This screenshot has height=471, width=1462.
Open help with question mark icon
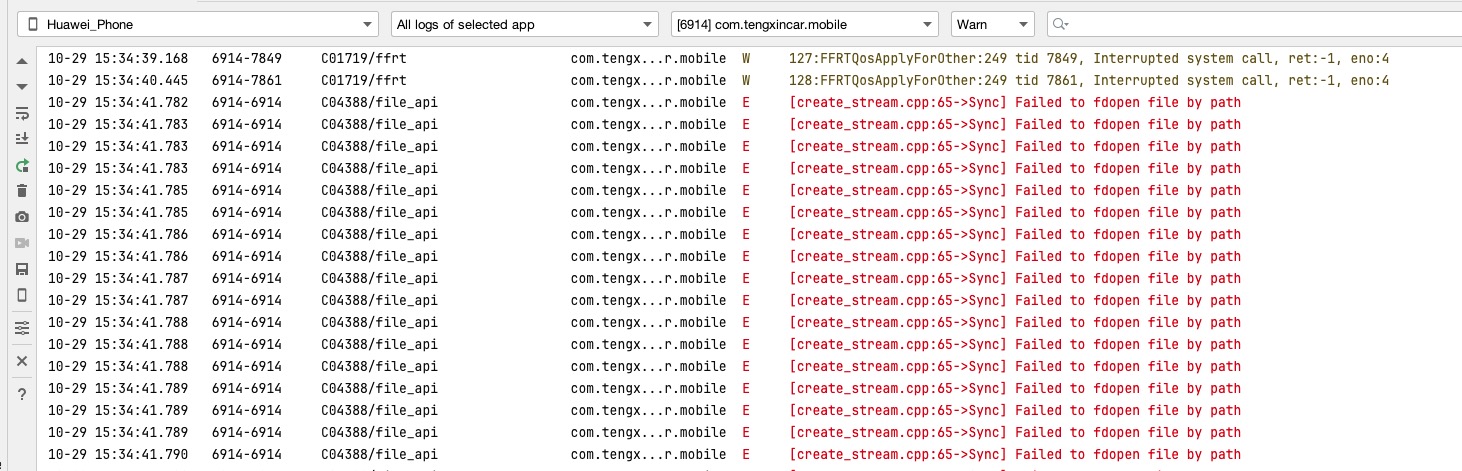click(x=22, y=393)
